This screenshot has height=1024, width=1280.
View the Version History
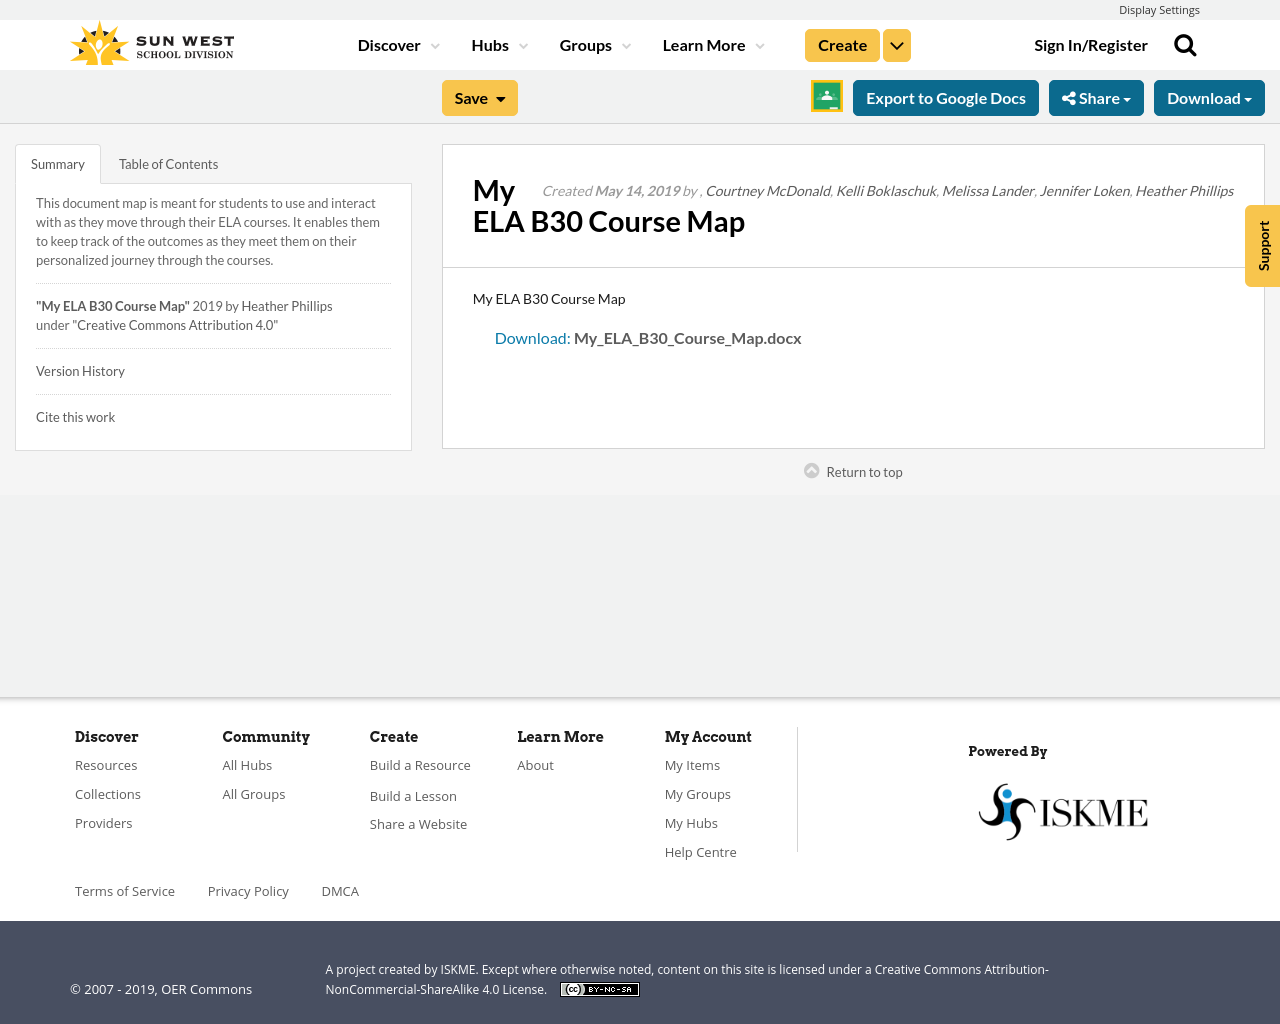pos(80,370)
